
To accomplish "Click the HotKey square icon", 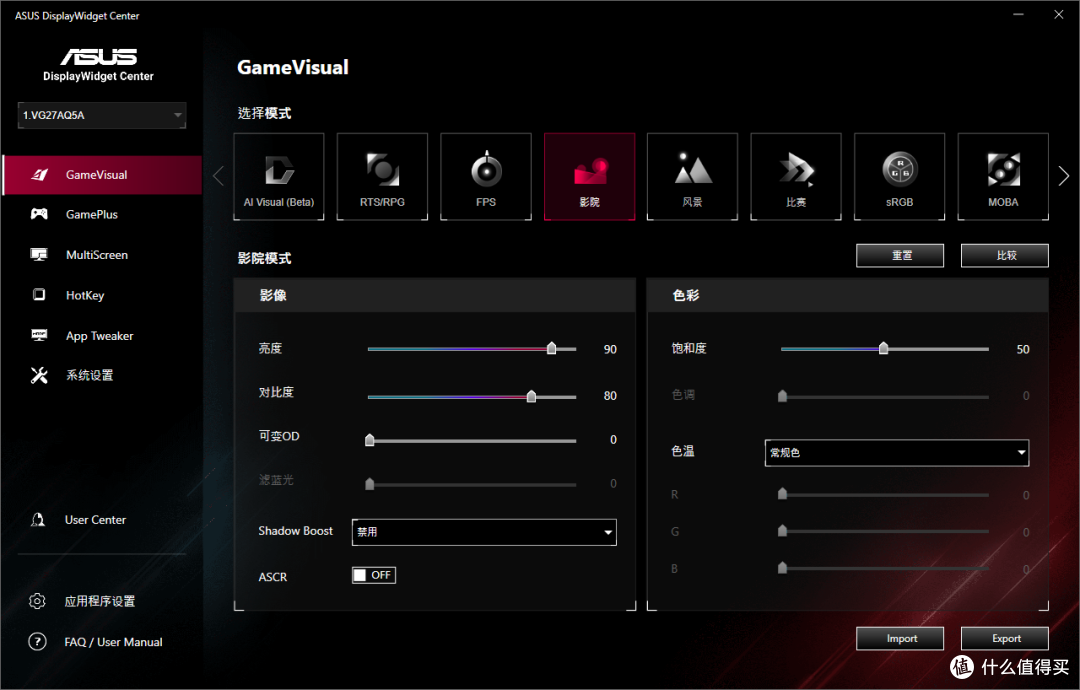I will pos(39,295).
